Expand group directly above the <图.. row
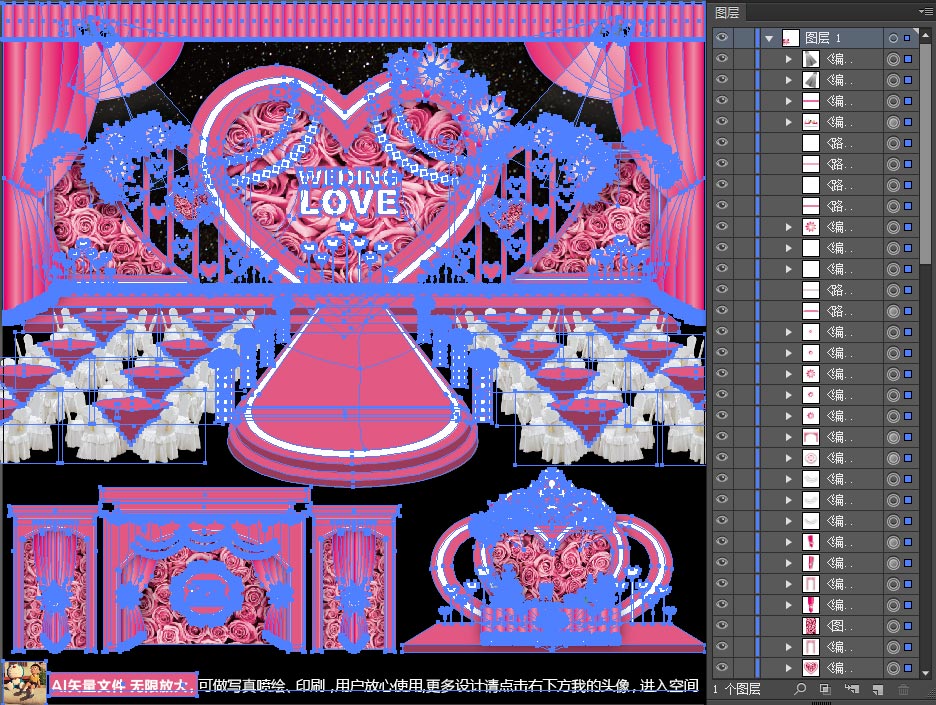This screenshot has width=936, height=705. pyautogui.click(x=789, y=605)
